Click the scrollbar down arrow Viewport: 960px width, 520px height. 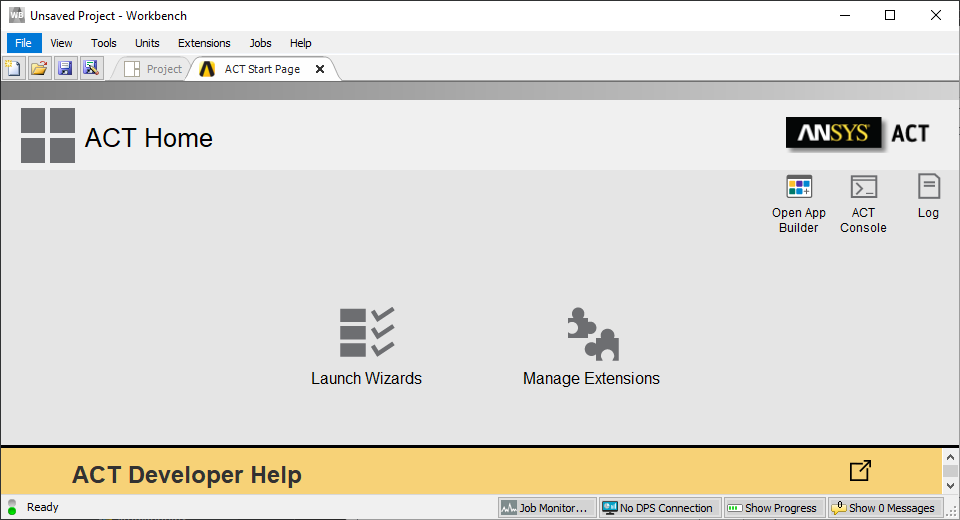click(950, 486)
